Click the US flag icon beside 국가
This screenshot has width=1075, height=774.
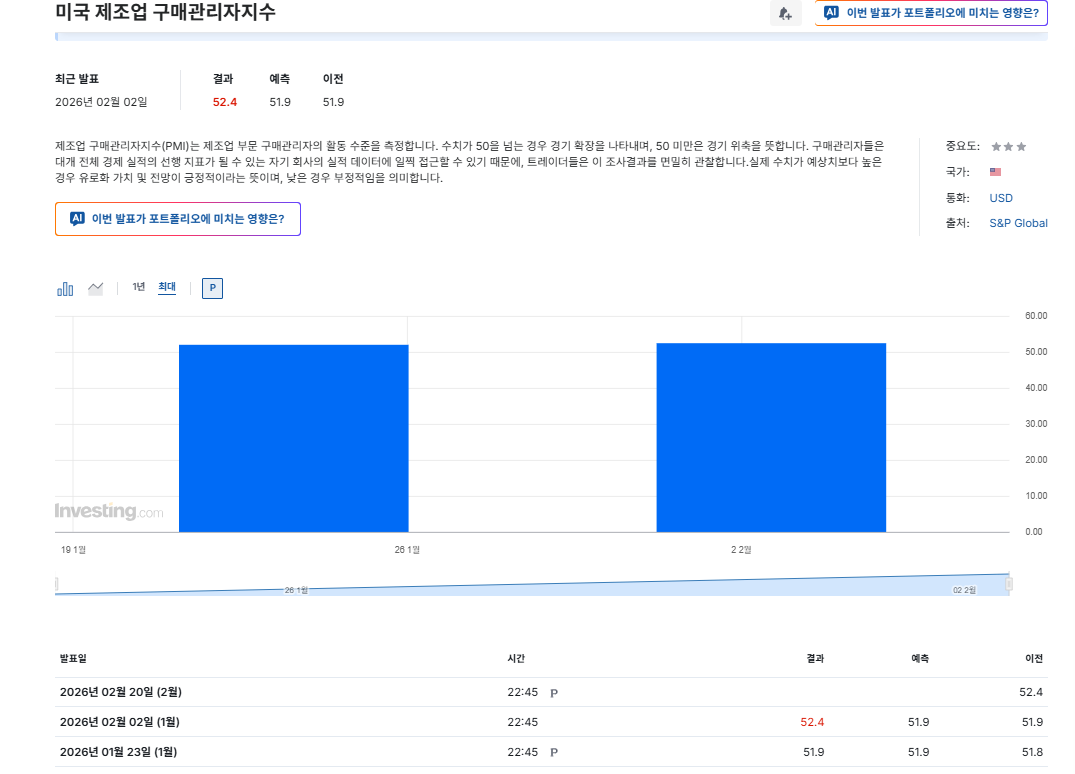point(994,171)
